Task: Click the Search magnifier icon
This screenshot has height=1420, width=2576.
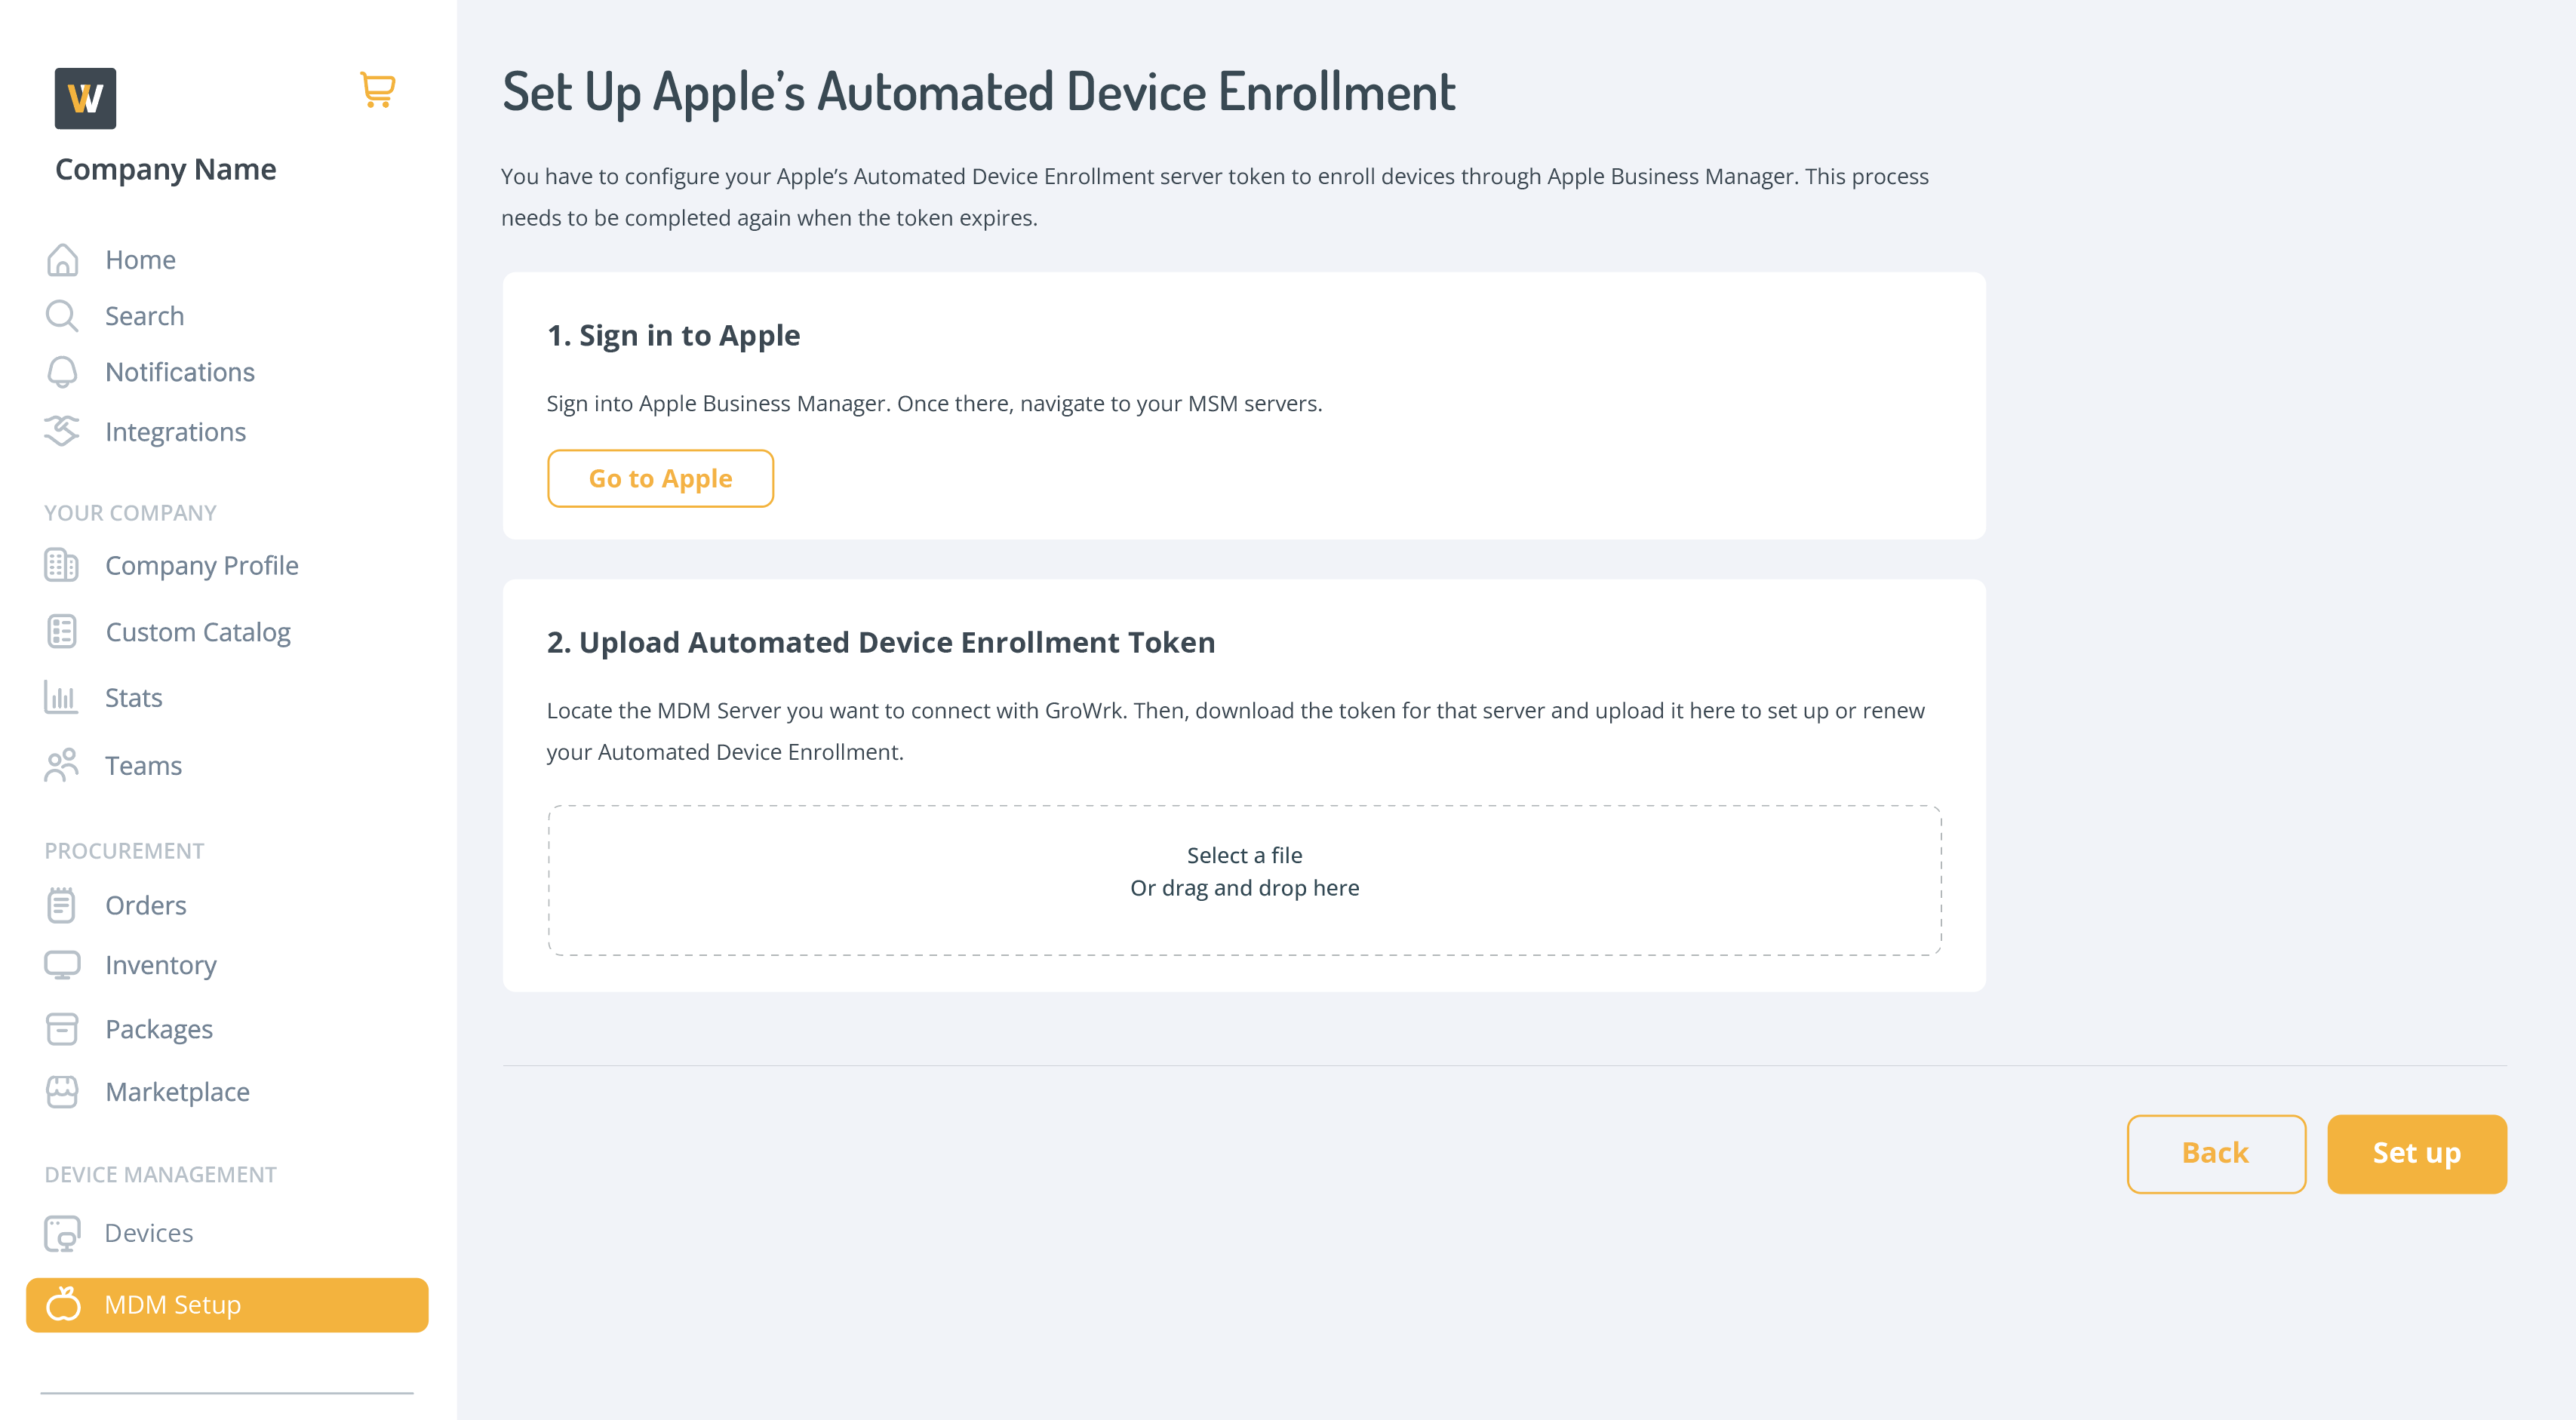Action: [x=62, y=316]
